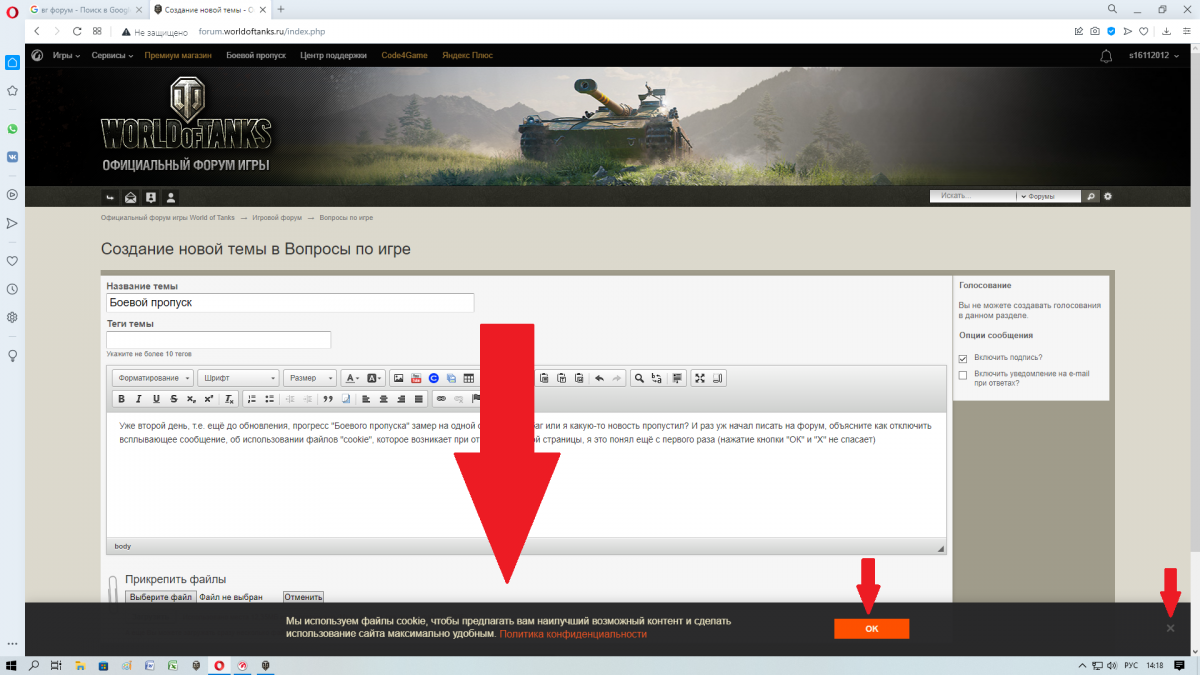The height and width of the screenshot is (675, 1200).
Task: Open the text color picker dropdown
Action: [352, 378]
